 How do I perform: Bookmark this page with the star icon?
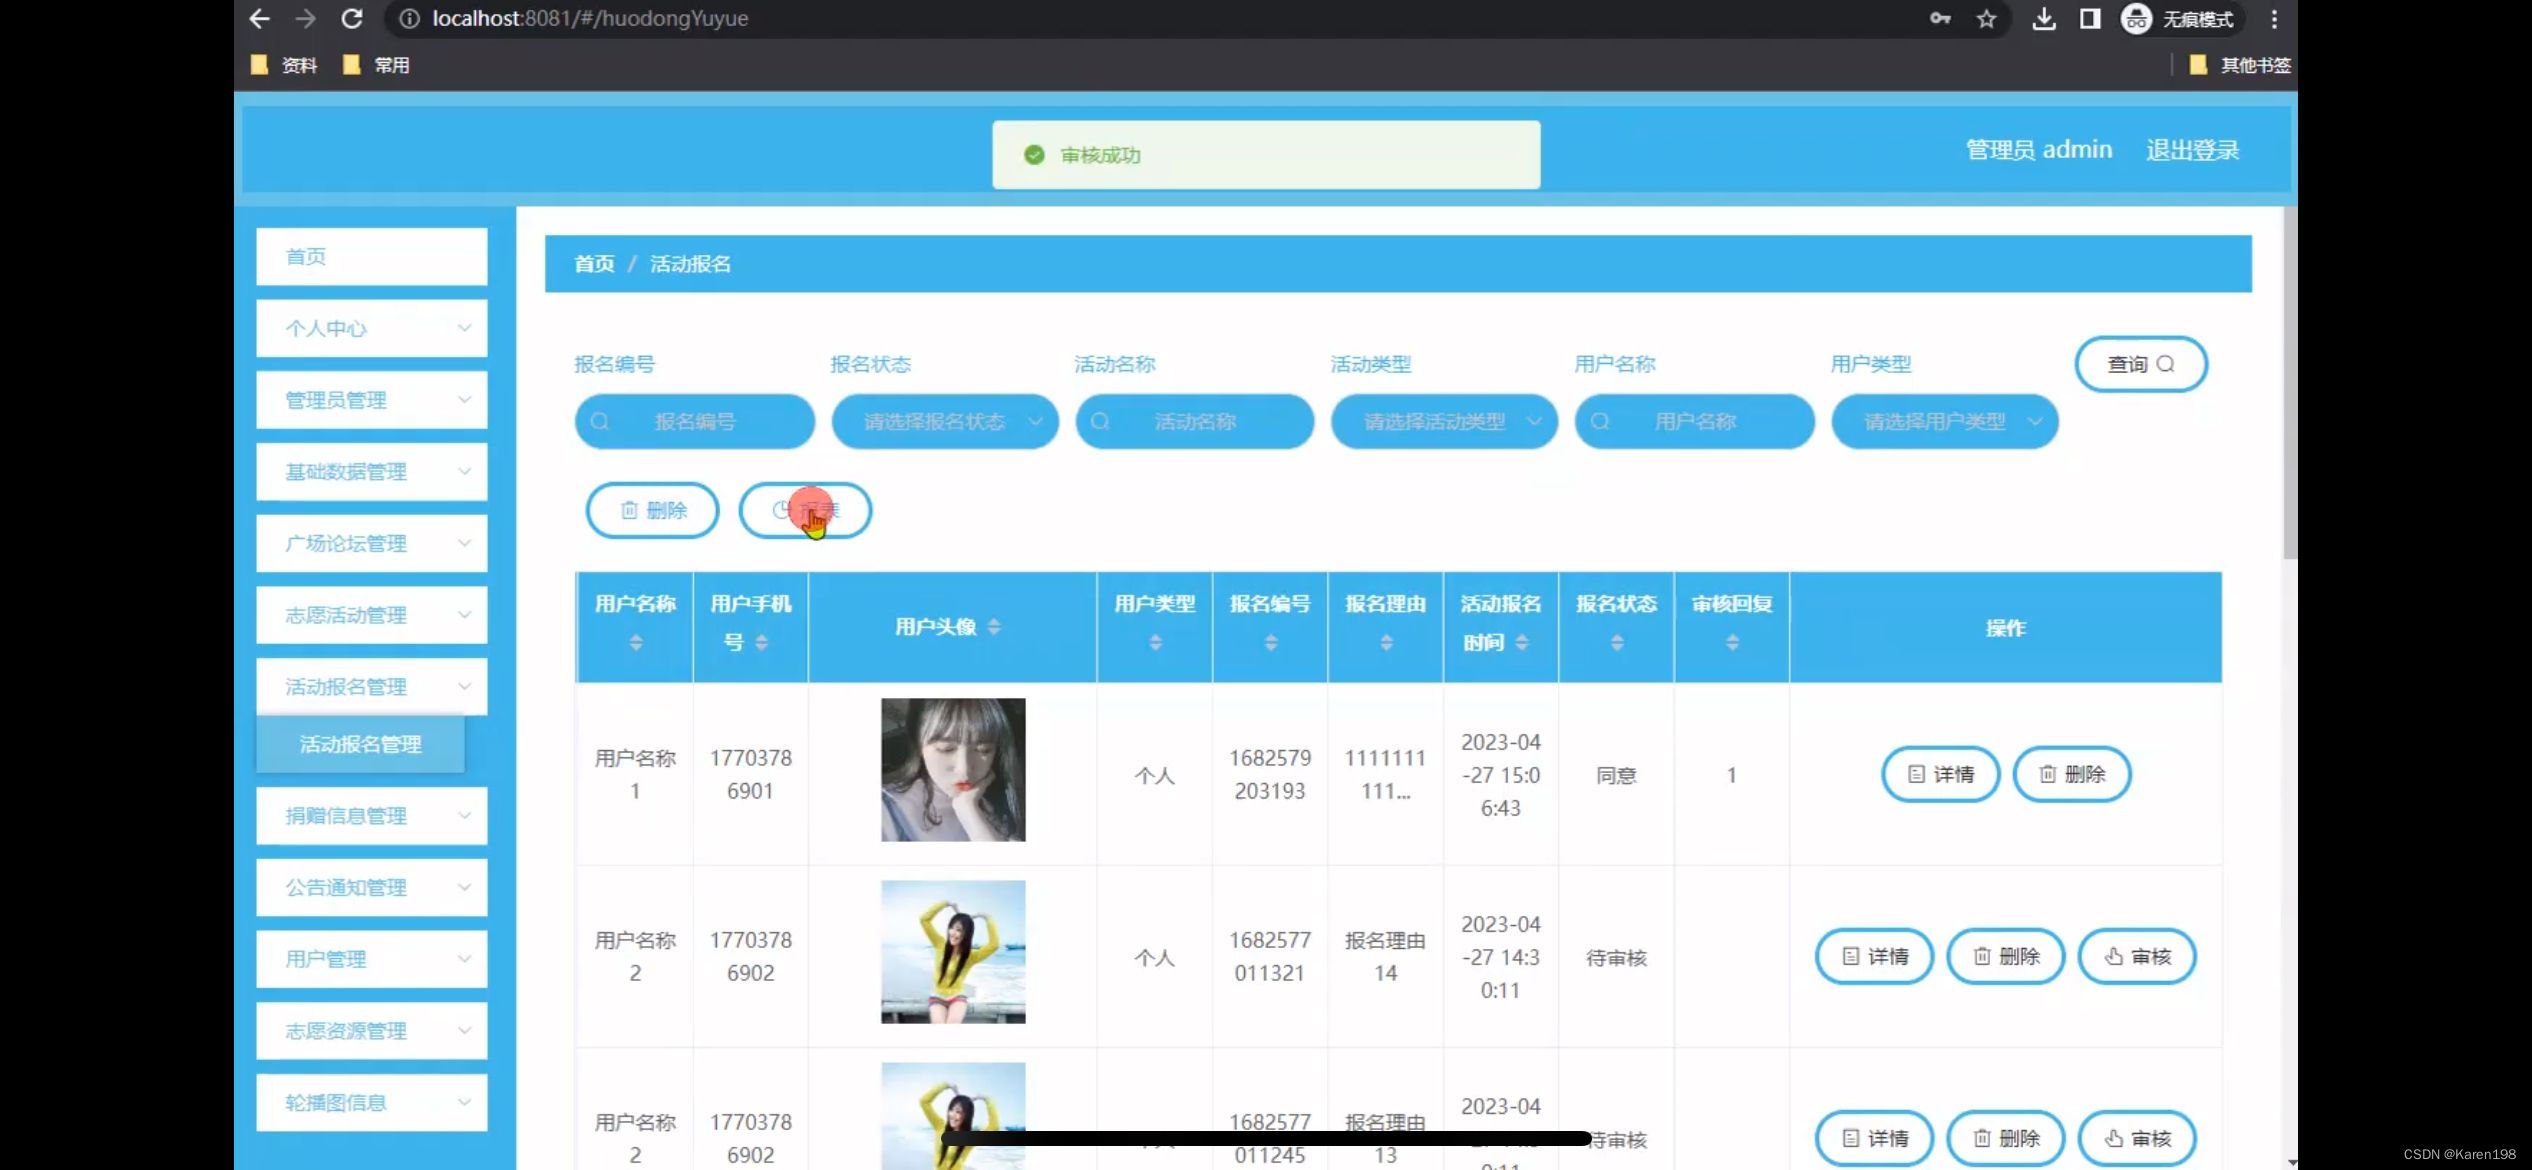[1987, 18]
